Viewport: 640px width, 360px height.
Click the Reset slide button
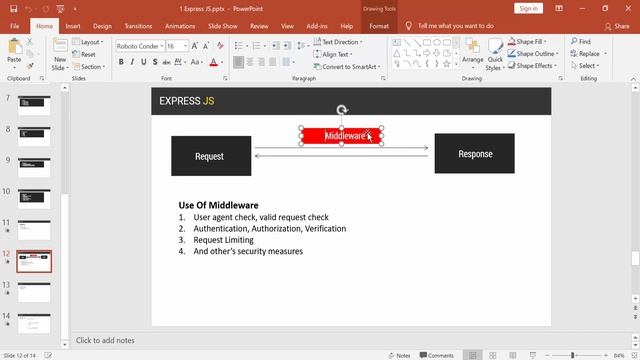click(84, 54)
